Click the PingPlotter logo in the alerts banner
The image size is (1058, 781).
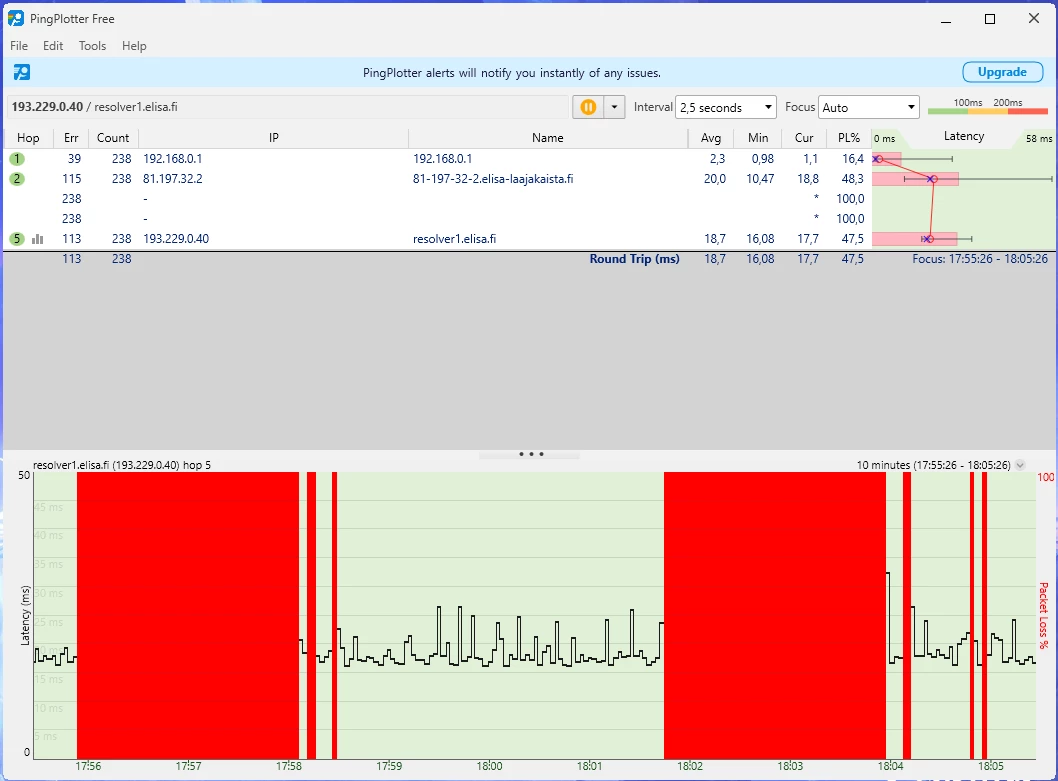click(x=22, y=72)
